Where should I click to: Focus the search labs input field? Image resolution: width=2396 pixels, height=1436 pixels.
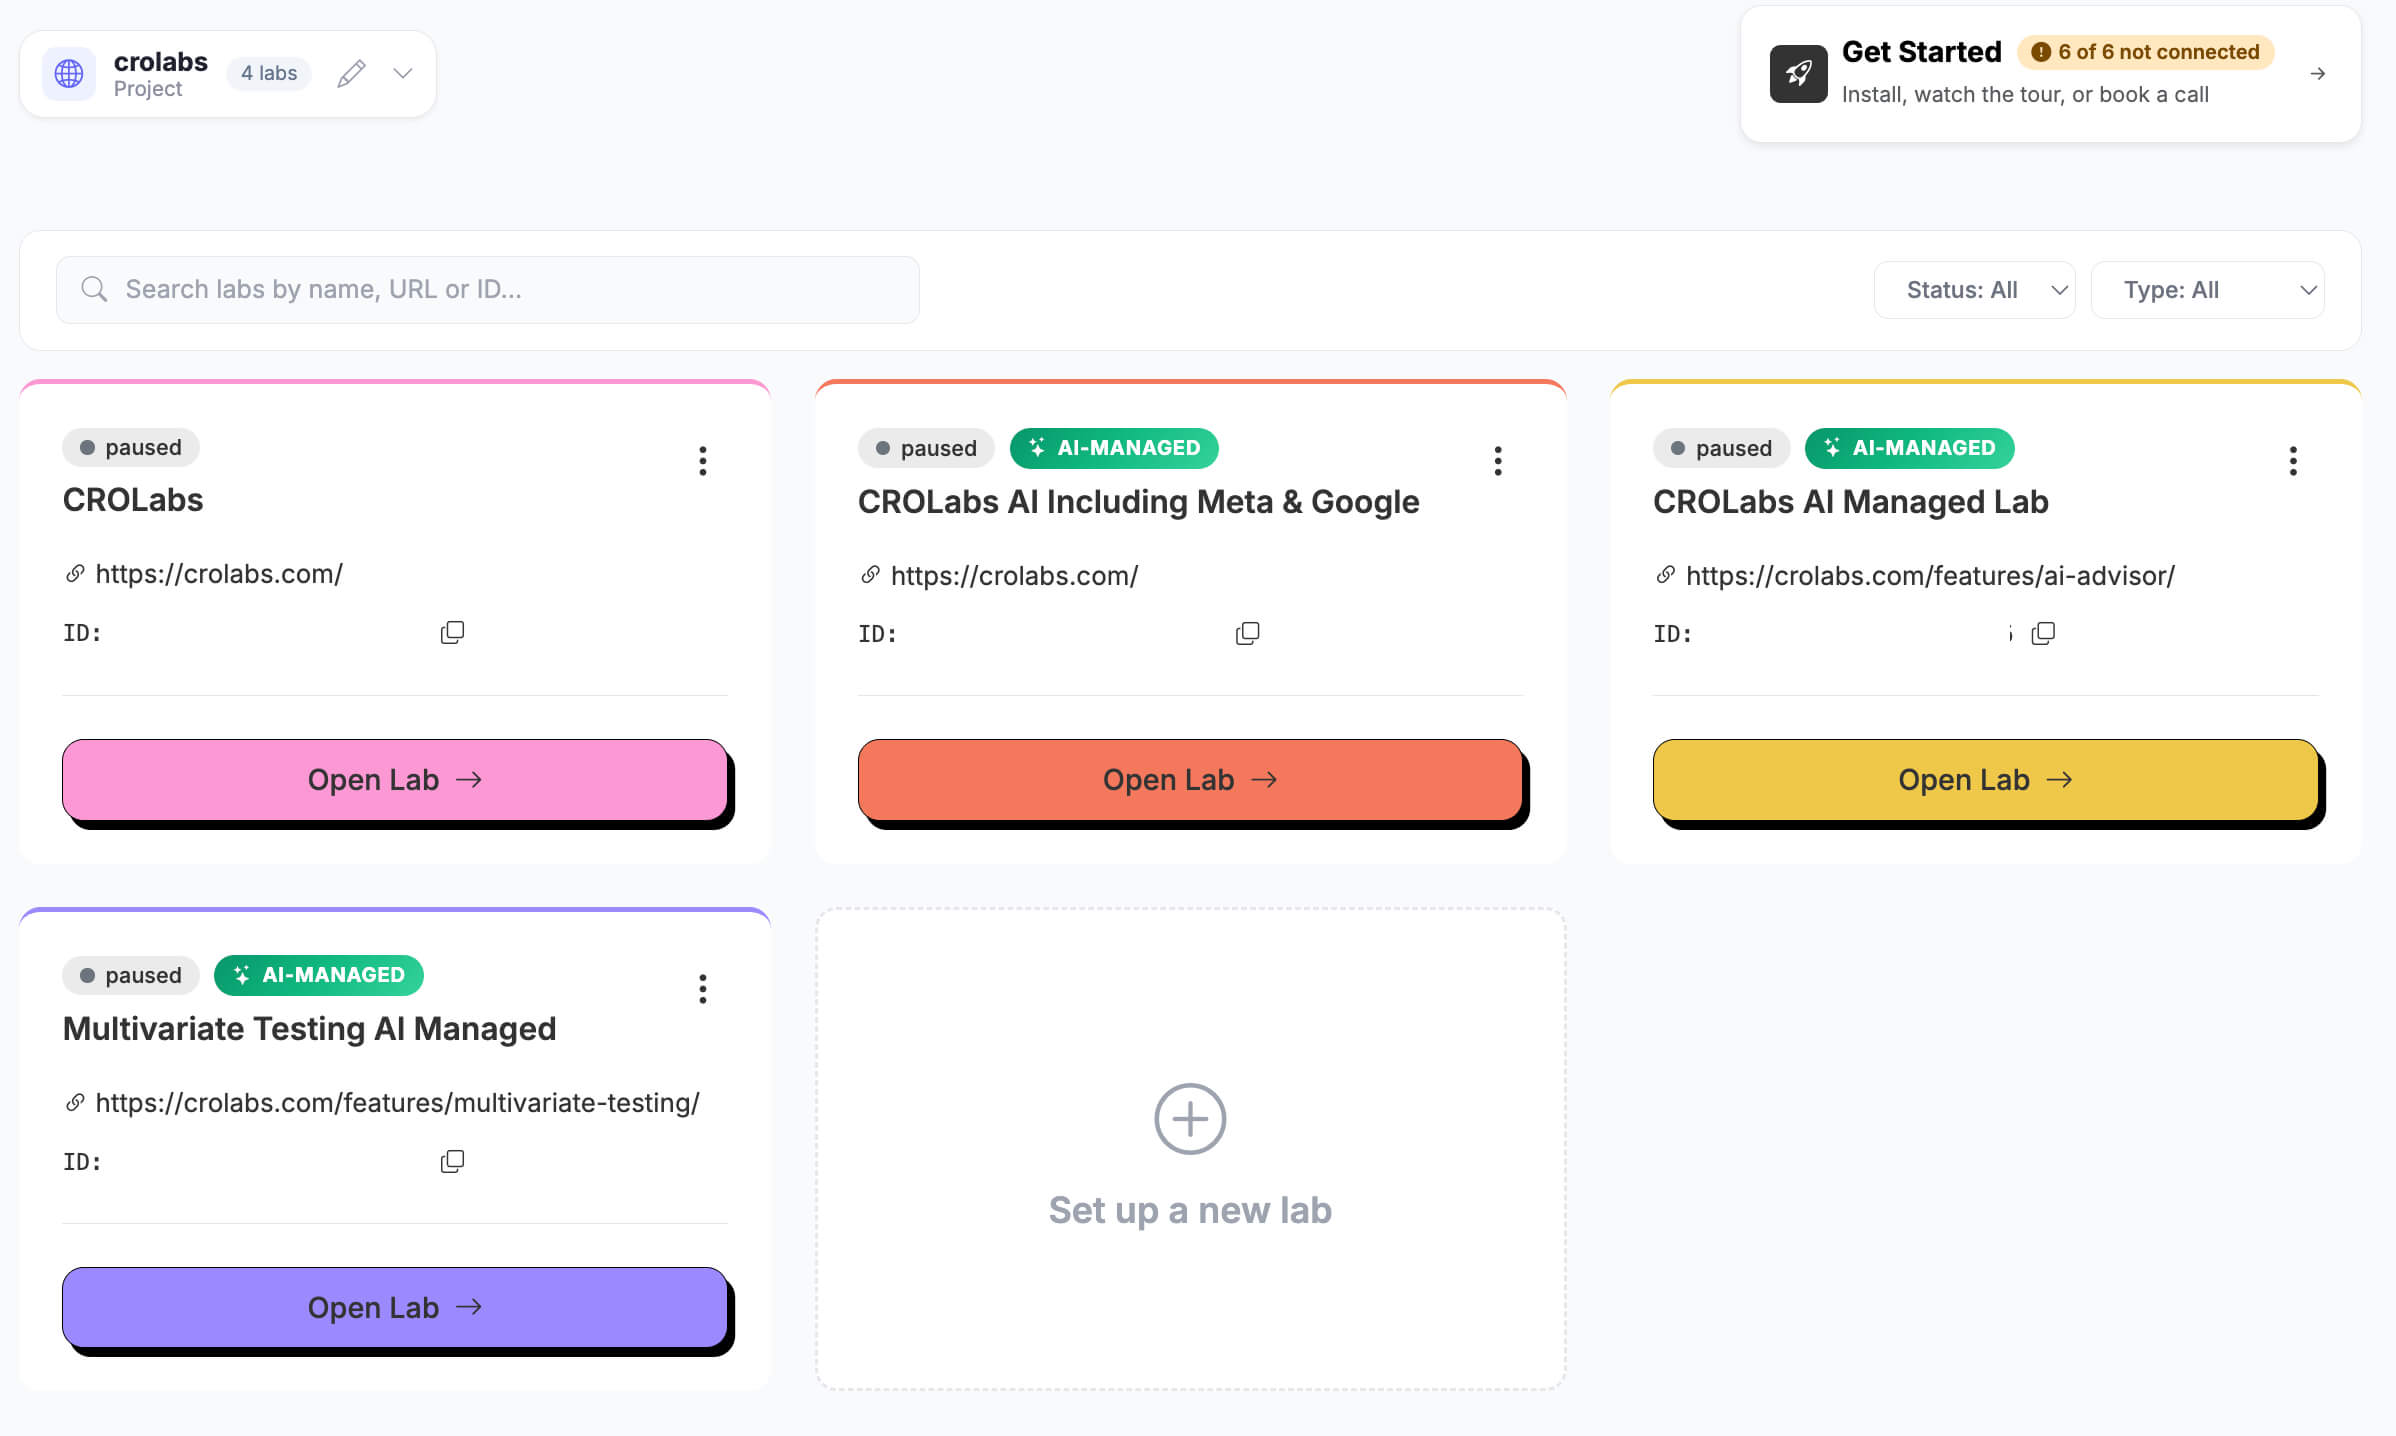pyautogui.click(x=488, y=290)
